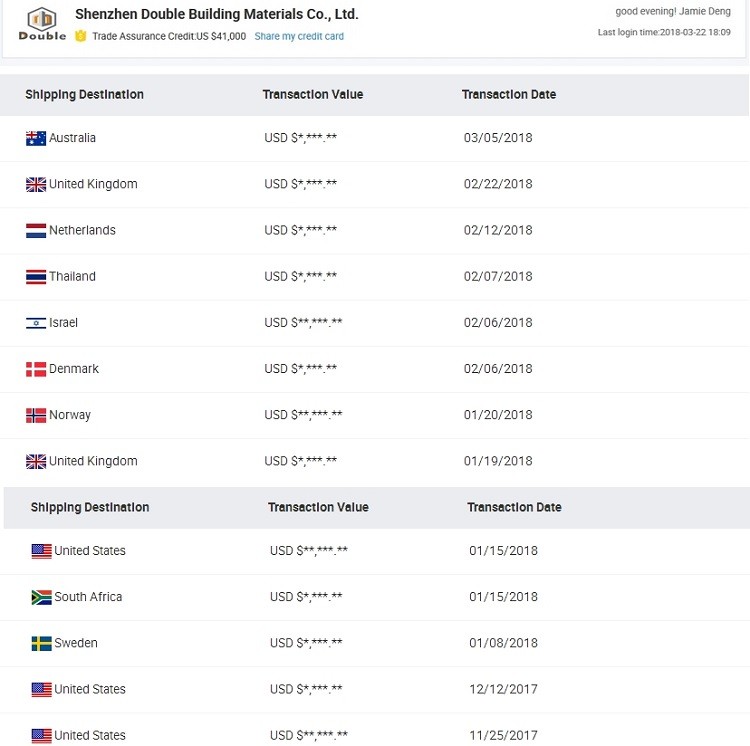Click the Australia flag icon
Image resolution: width=750 pixels, height=746 pixels.
[36, 138]
